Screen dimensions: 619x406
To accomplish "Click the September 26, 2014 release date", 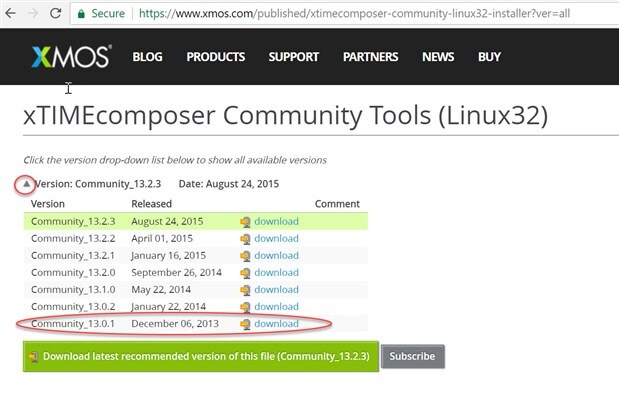I will pyautogui.click(x=176, y=272).
